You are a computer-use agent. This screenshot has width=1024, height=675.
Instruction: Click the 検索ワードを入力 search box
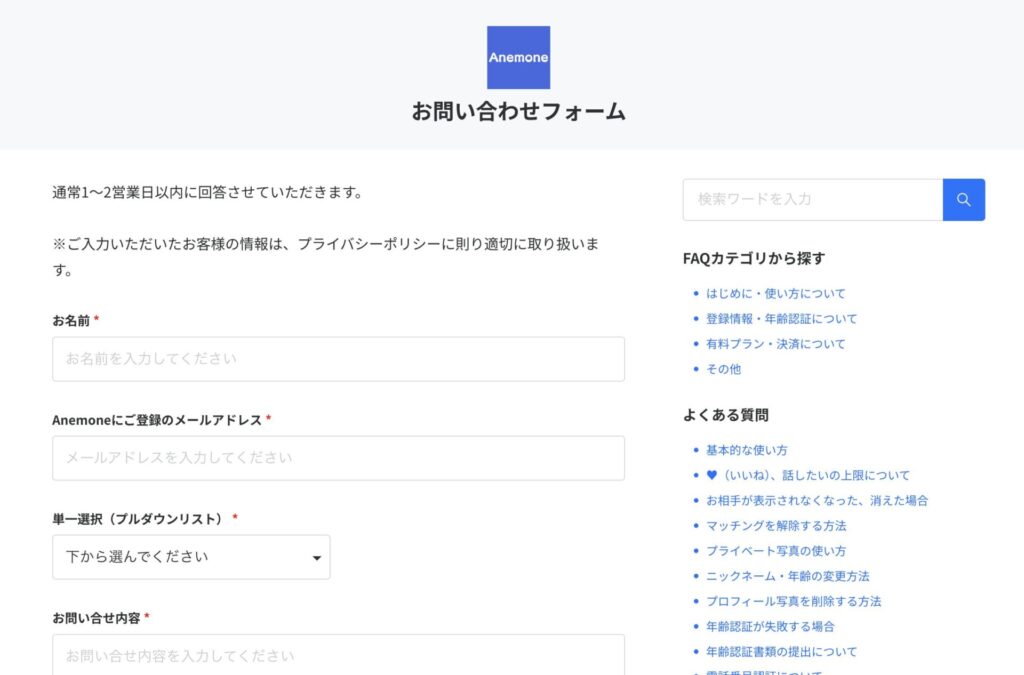coord(810,199)
